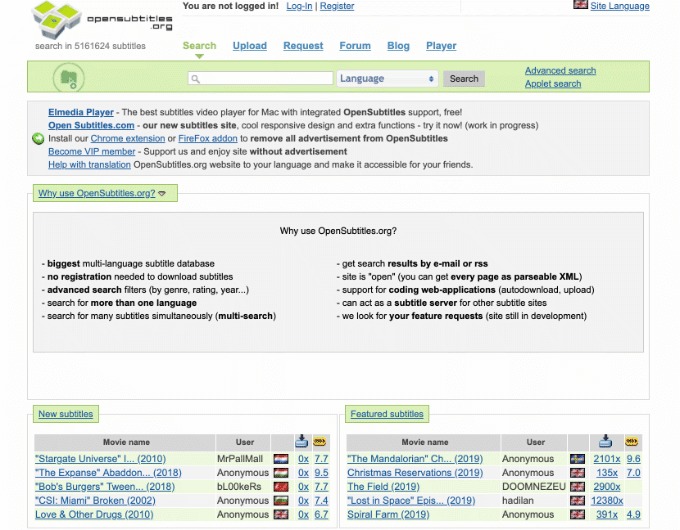The image size is (680, 530).
Task: Click Help with translation link
Action: pos(89,164)
